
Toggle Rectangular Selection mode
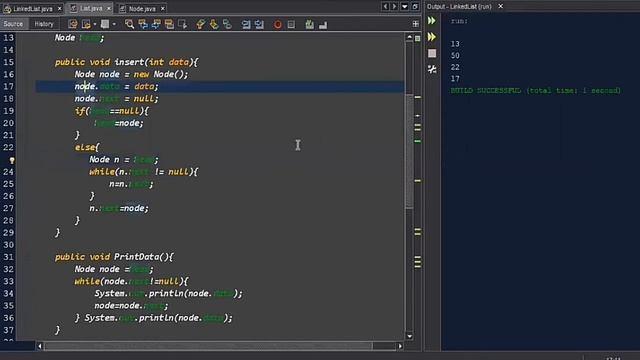click(x=182, y=24)
